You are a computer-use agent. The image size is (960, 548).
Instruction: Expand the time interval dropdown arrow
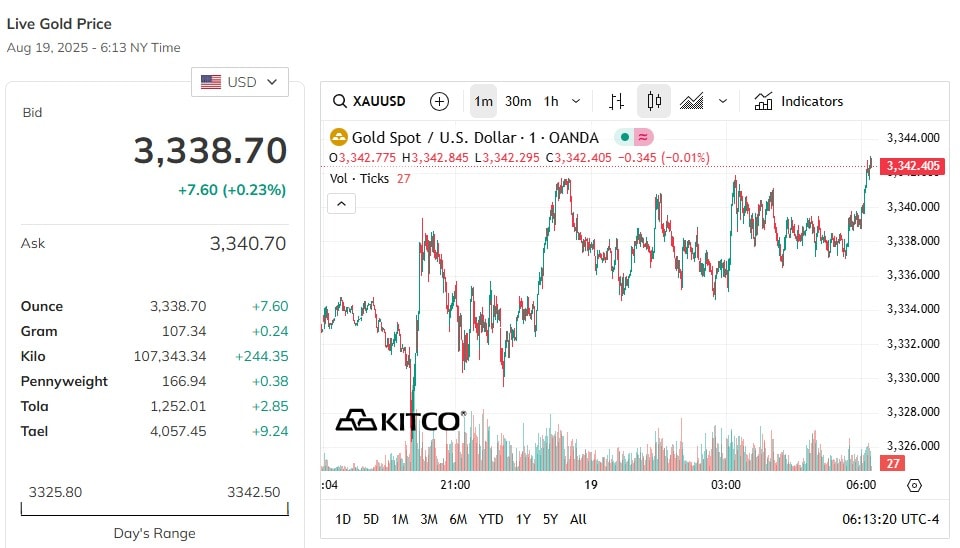pyautogui.click(x=576, y=101)
